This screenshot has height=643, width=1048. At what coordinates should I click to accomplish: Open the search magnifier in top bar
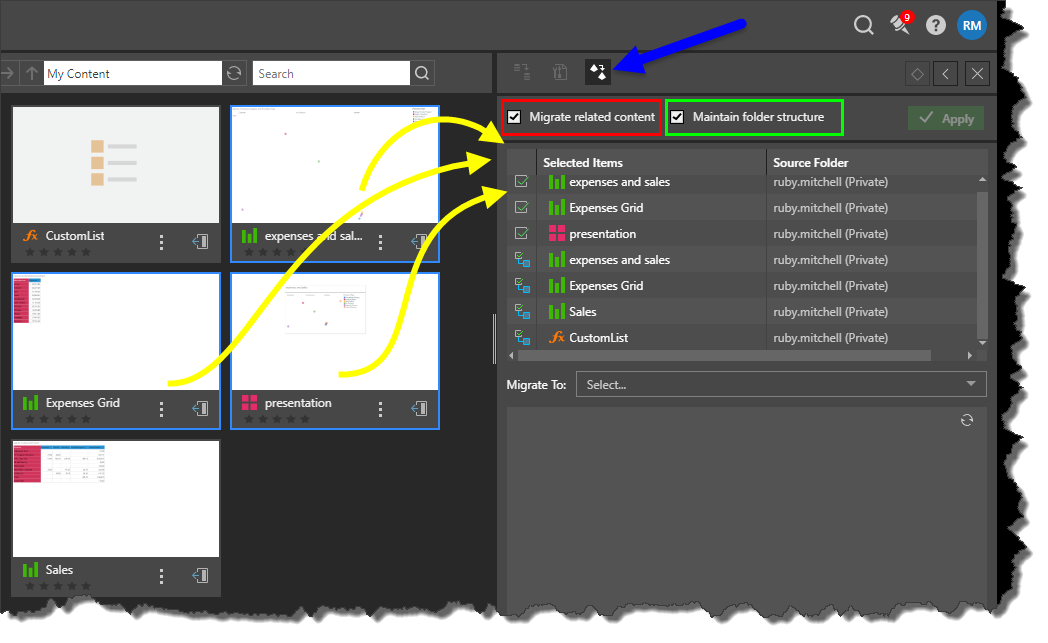pos(864,25)
